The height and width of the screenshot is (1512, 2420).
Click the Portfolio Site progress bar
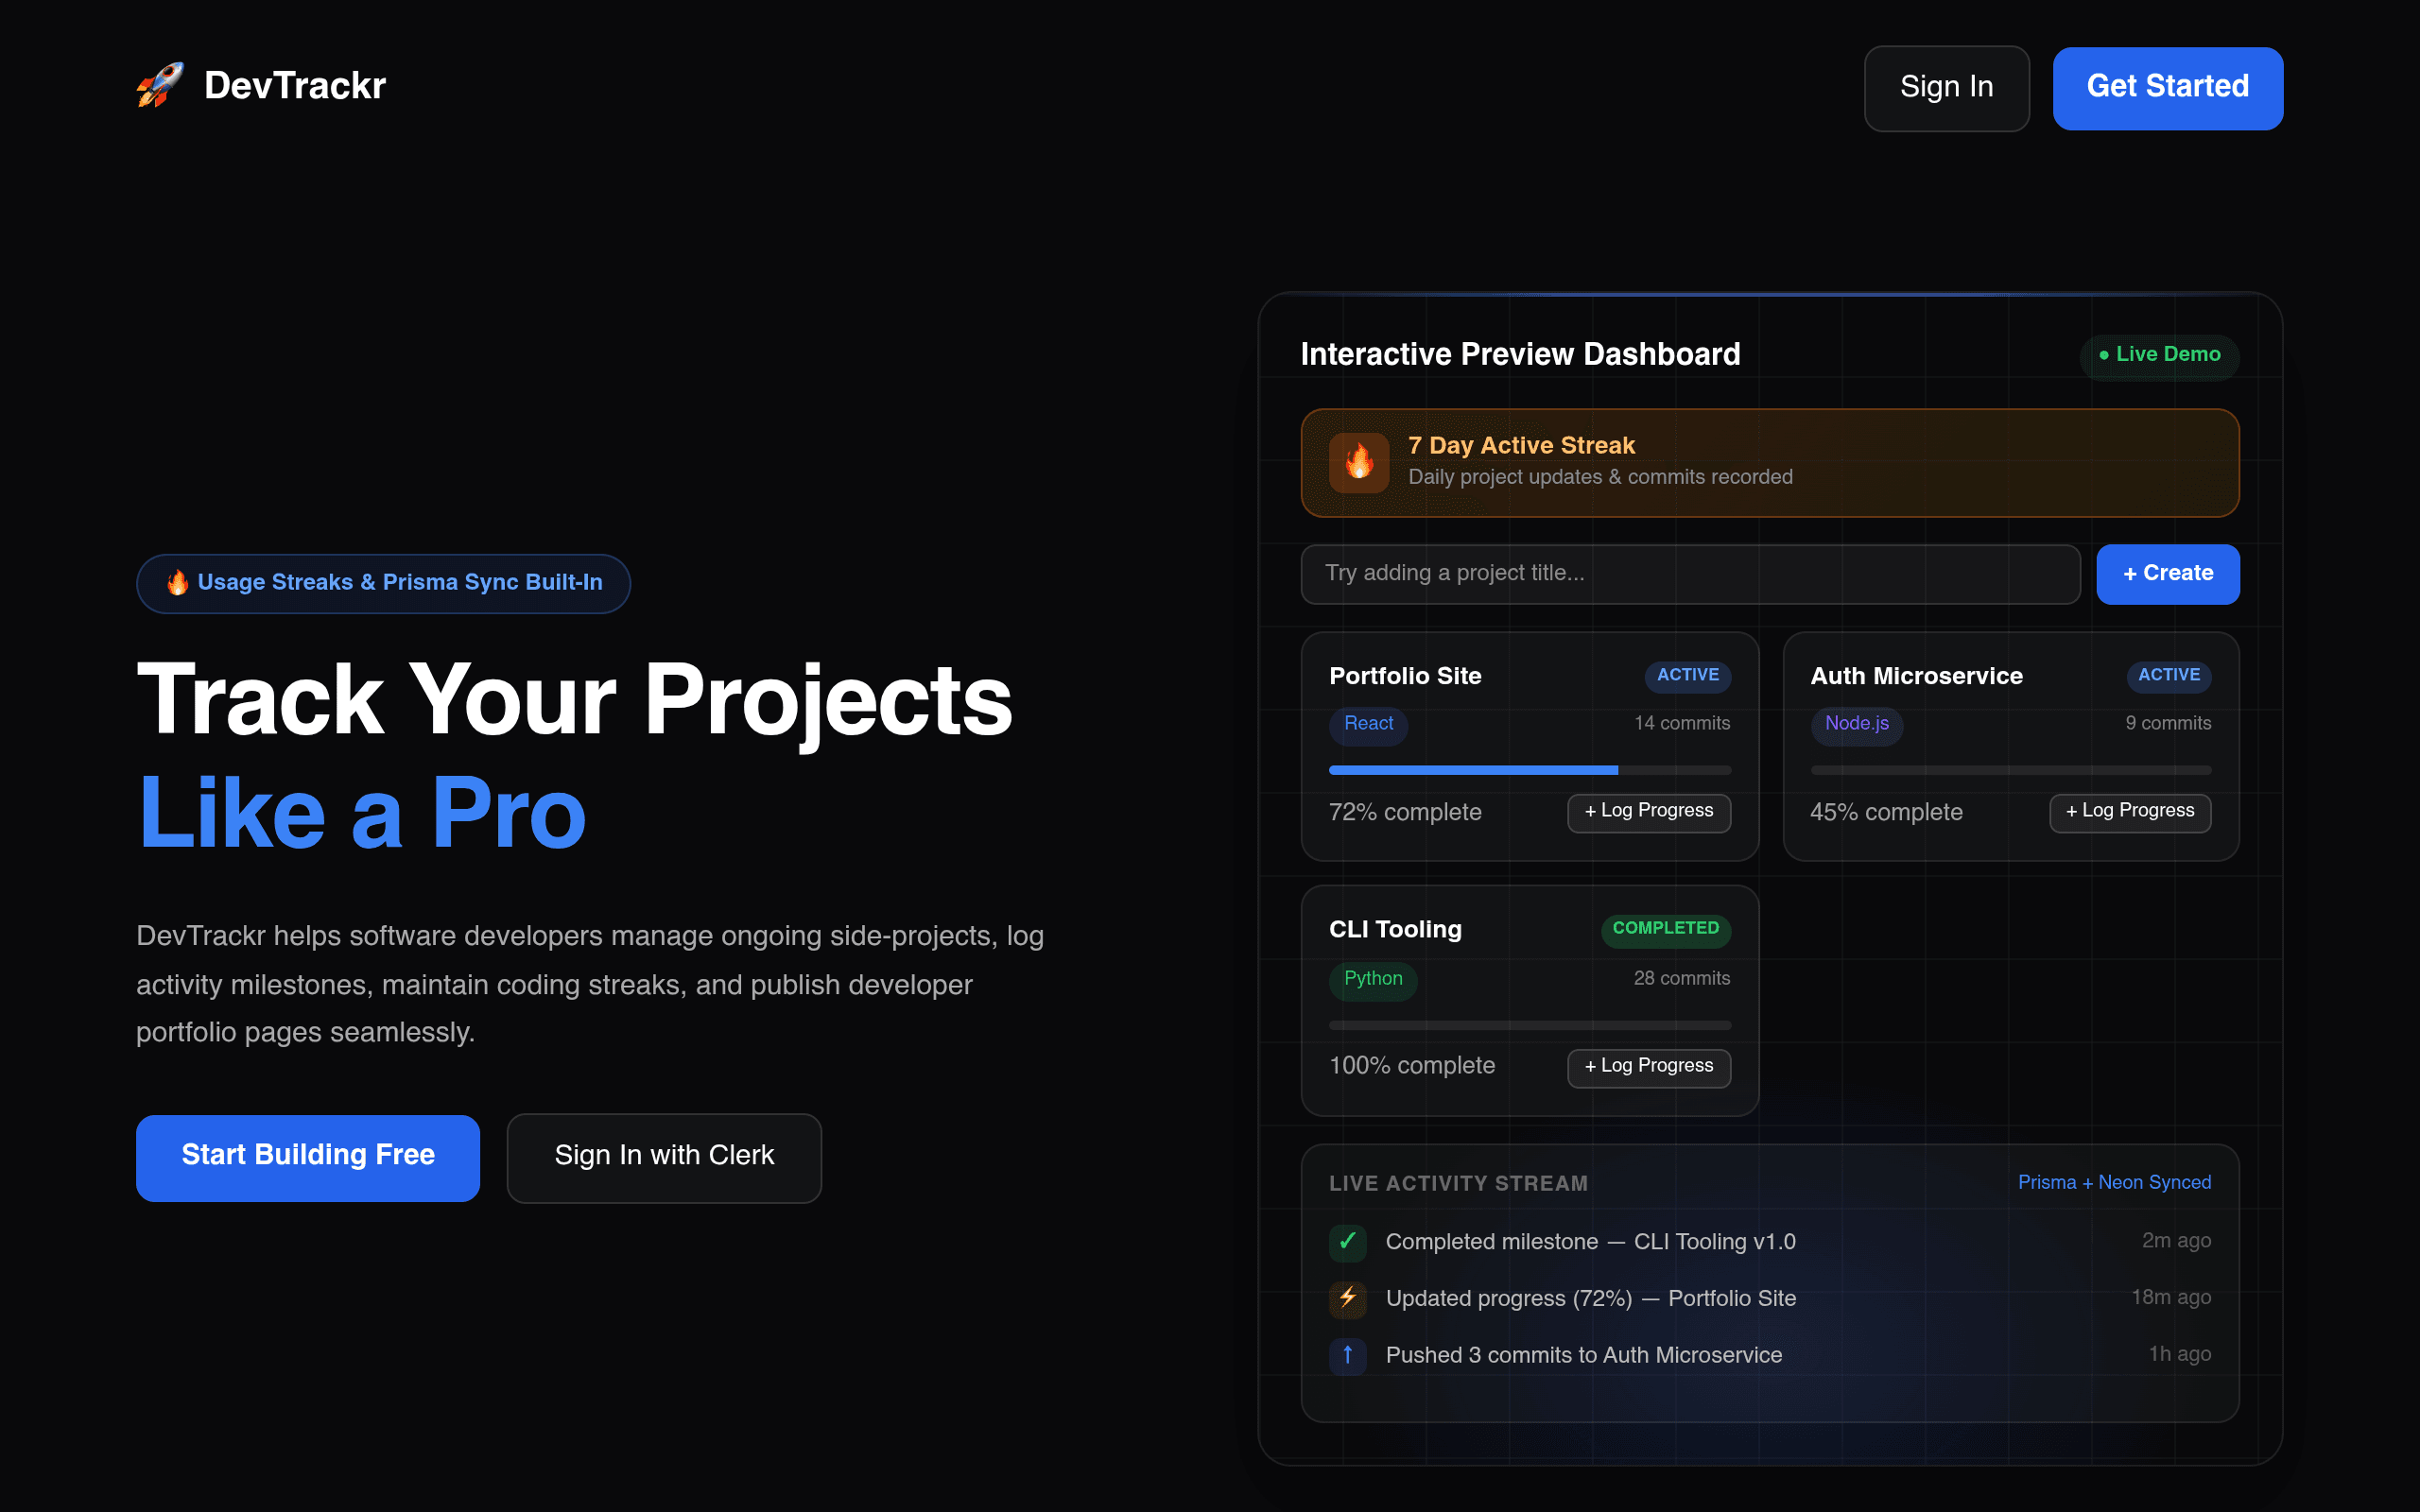1529,770
